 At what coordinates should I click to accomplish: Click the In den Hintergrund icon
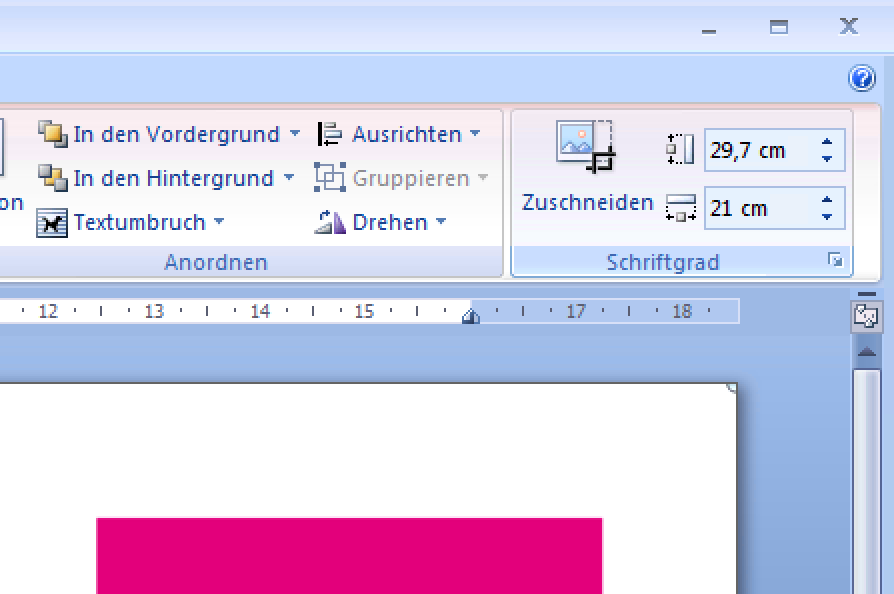point(52,178)
